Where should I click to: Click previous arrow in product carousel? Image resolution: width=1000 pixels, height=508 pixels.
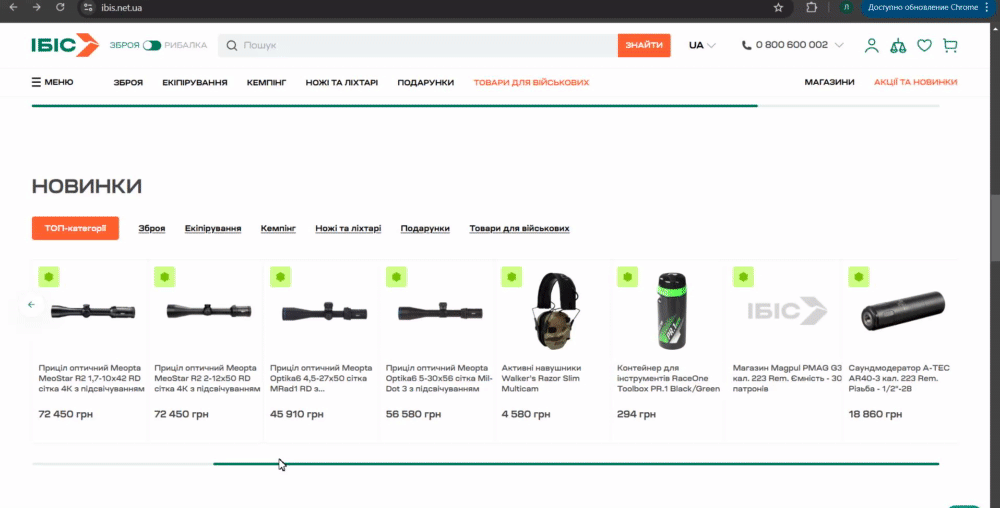pyautogui.click(x=31, y=304)
